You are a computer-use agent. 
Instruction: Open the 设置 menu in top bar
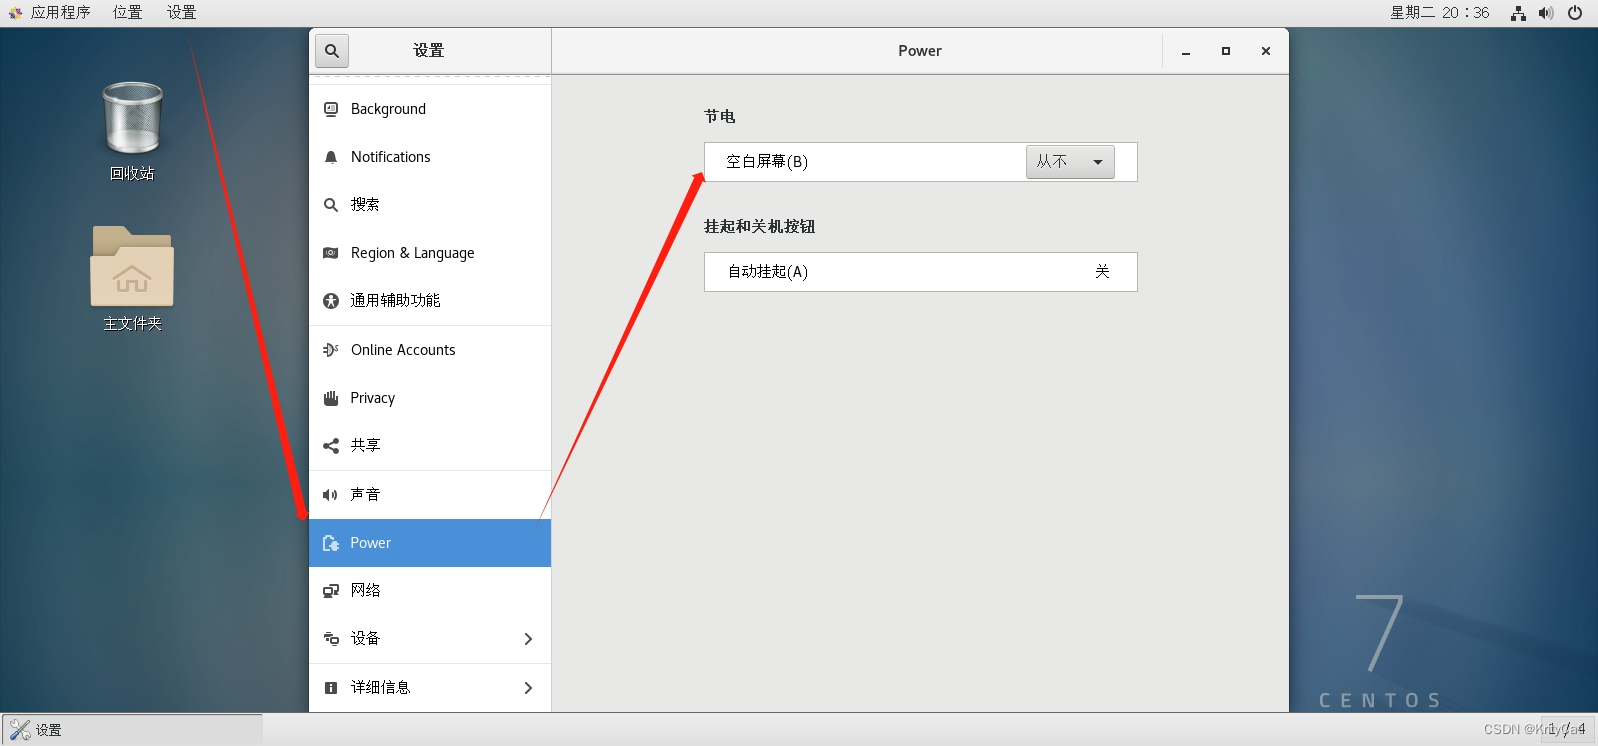pos(181,13)
